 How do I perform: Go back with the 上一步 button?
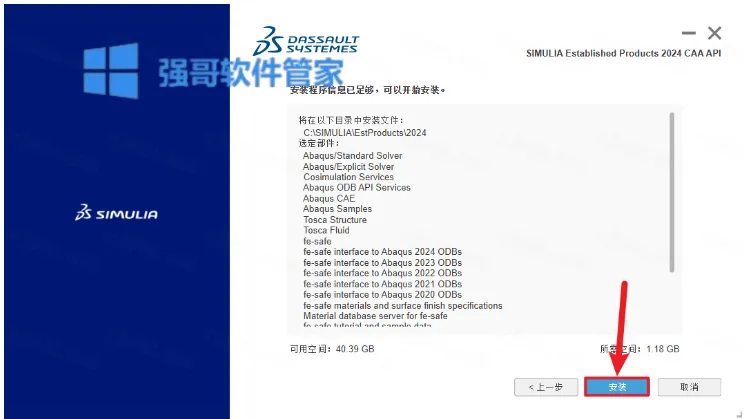tap(546, 387)
